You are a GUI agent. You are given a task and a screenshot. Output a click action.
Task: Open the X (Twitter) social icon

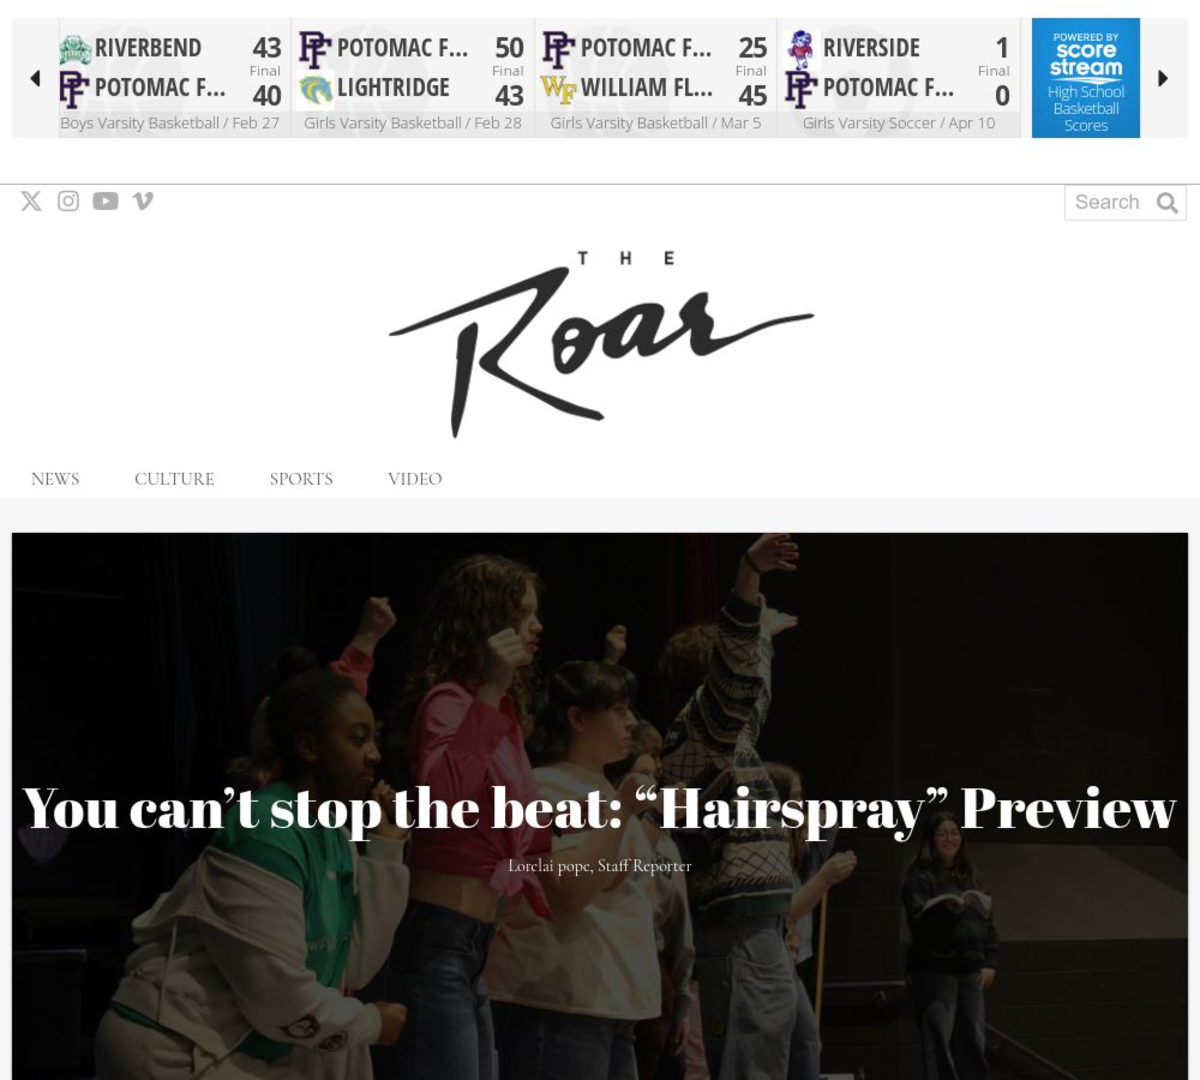pos(31,201)
